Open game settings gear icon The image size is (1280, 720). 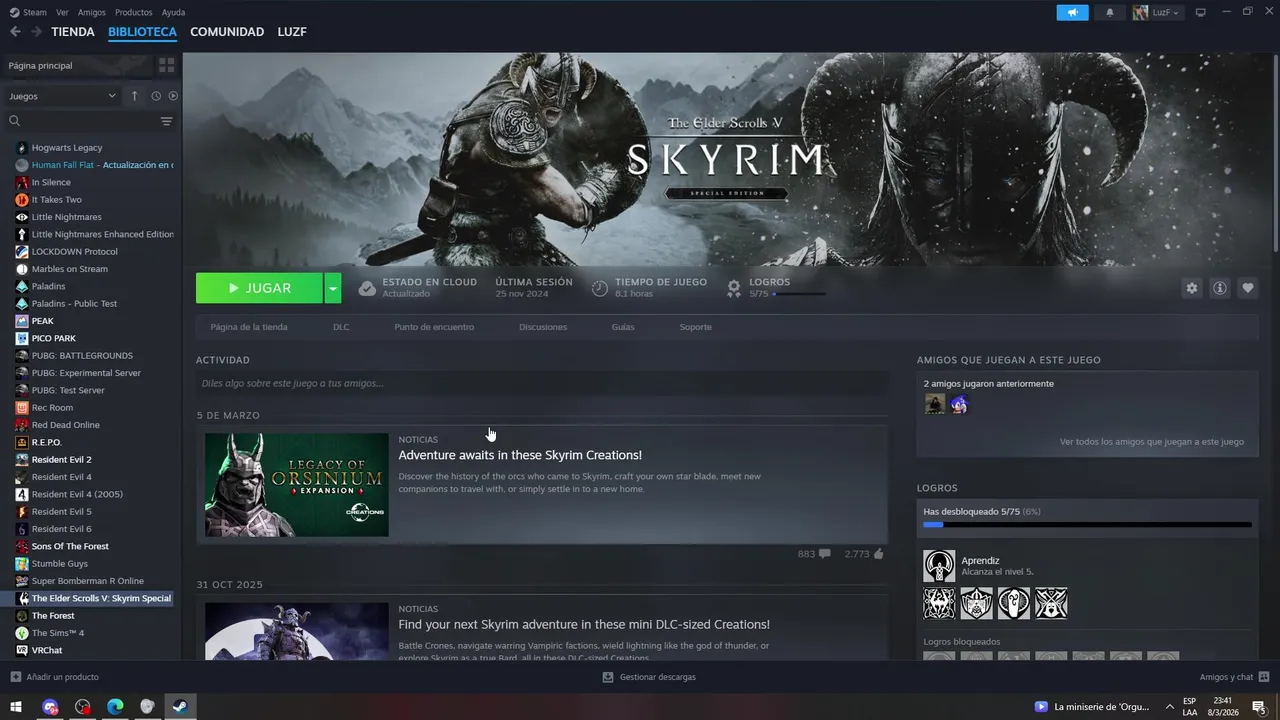[1191, 288]
